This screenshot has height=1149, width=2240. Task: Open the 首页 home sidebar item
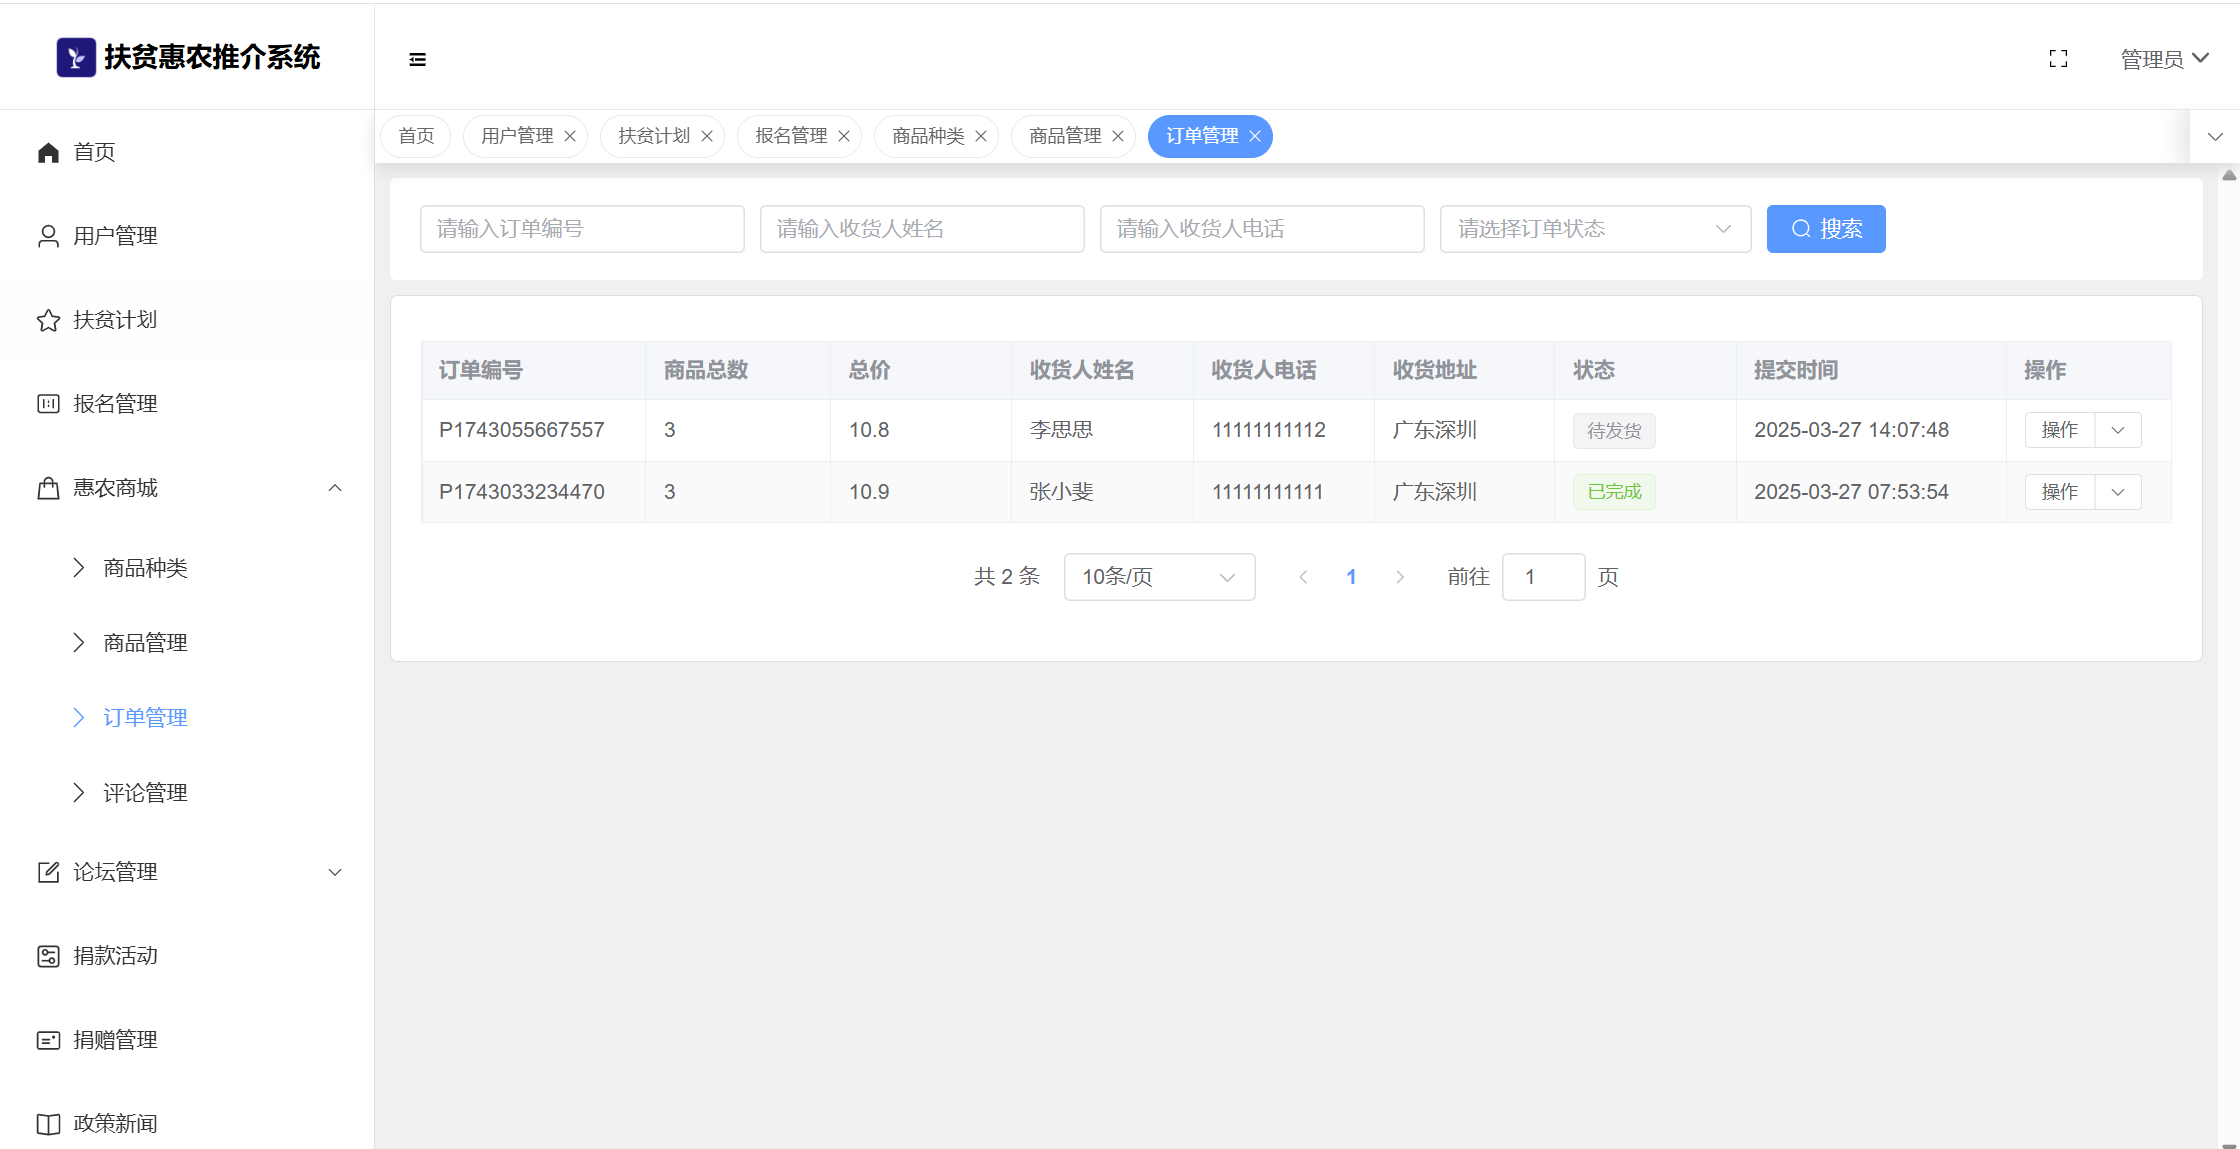[x=94, y=152]
